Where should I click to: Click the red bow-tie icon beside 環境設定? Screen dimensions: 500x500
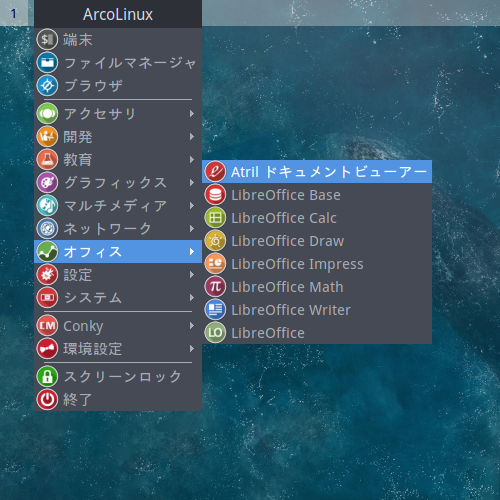point(47,348)
